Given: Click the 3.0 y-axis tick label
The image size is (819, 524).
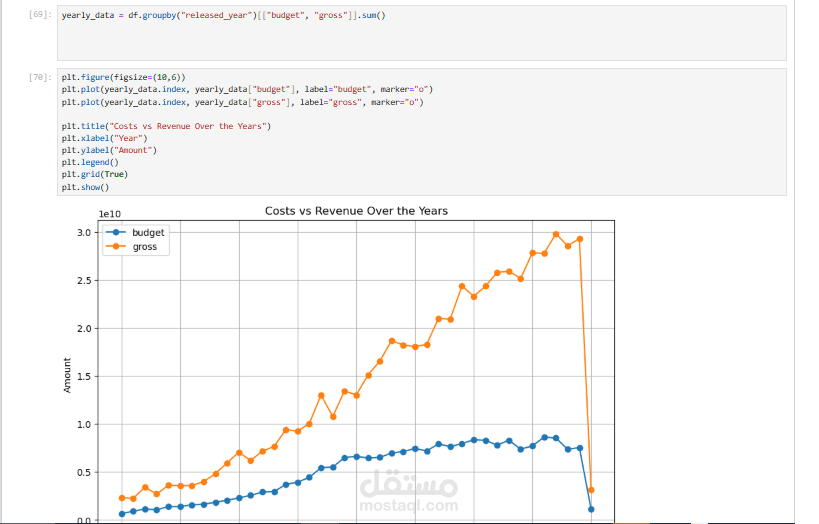Looking at the screenshot, I should [83, 233].
